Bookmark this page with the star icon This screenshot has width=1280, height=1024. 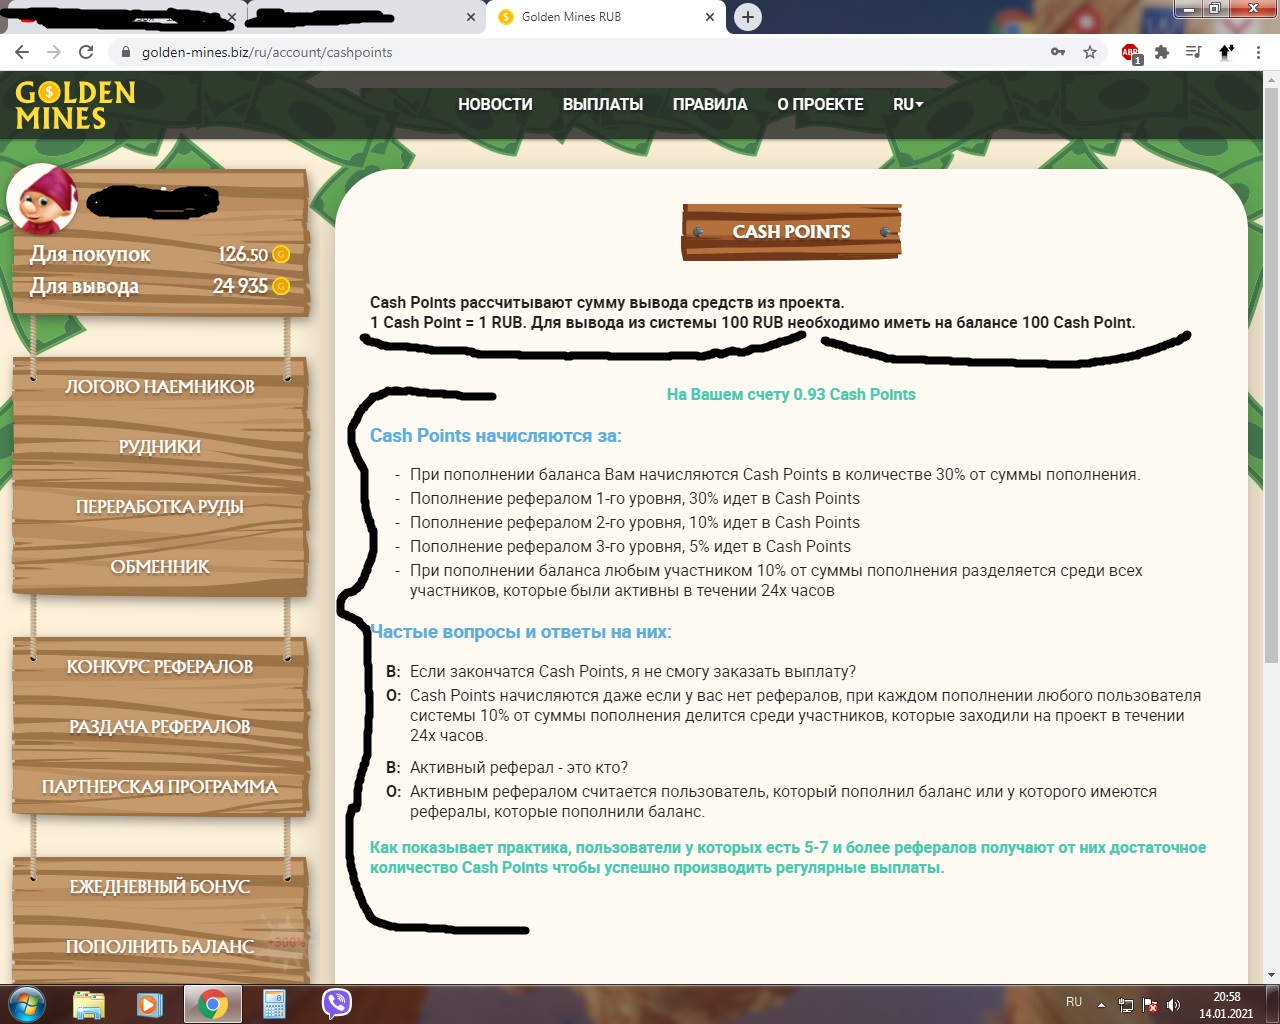click(1090, 52)
